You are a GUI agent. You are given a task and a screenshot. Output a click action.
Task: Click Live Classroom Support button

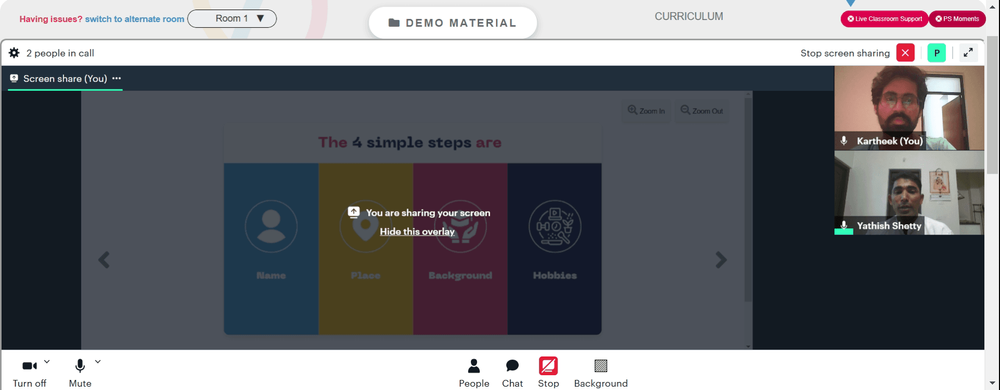(x=885, y=19)
